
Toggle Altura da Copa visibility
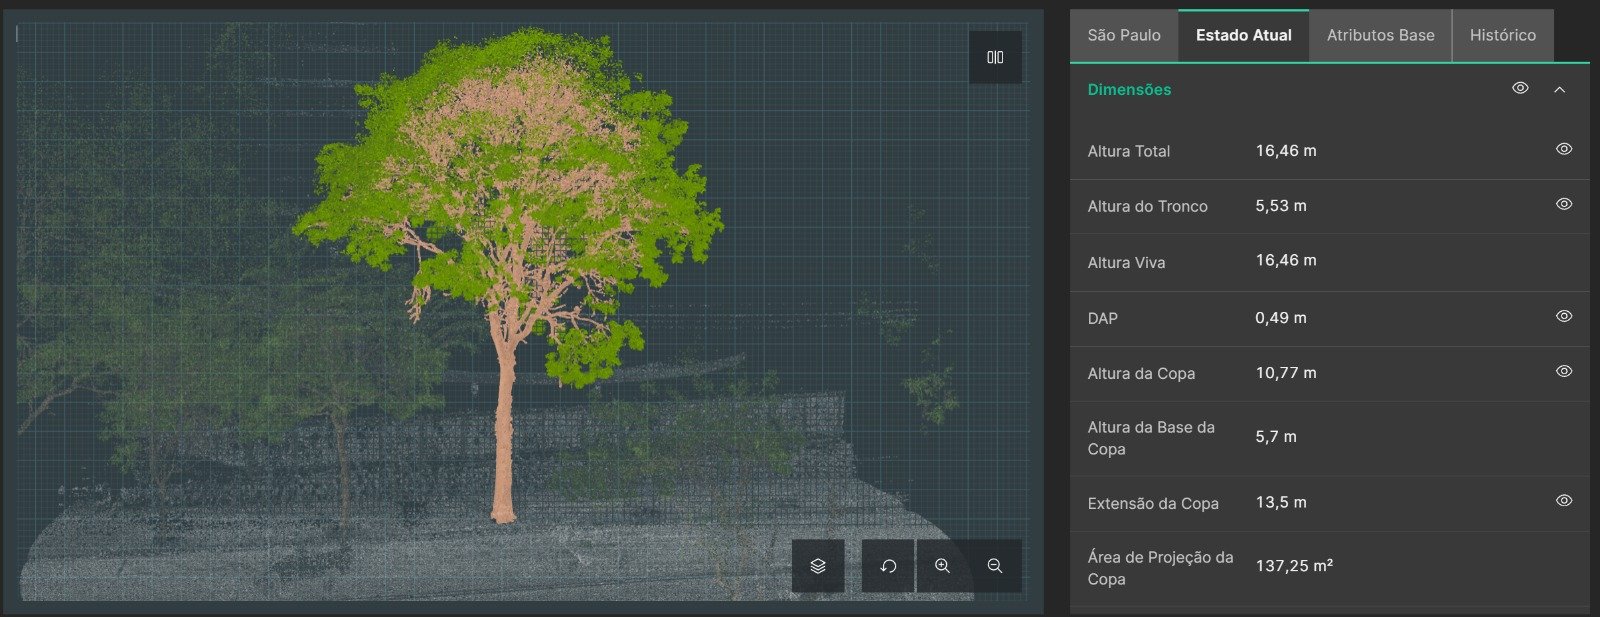pyautogui.click(x=1564, y=371)
